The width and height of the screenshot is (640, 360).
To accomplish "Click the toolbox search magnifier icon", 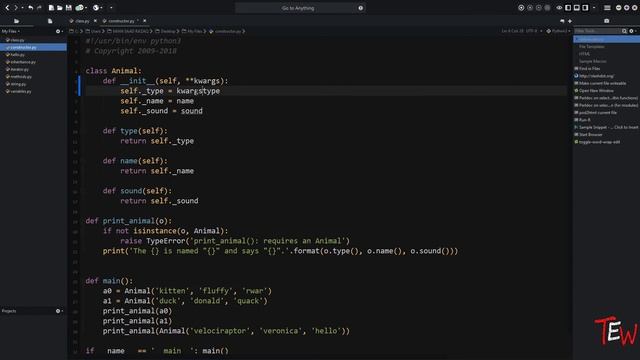I will coord(624,31).
